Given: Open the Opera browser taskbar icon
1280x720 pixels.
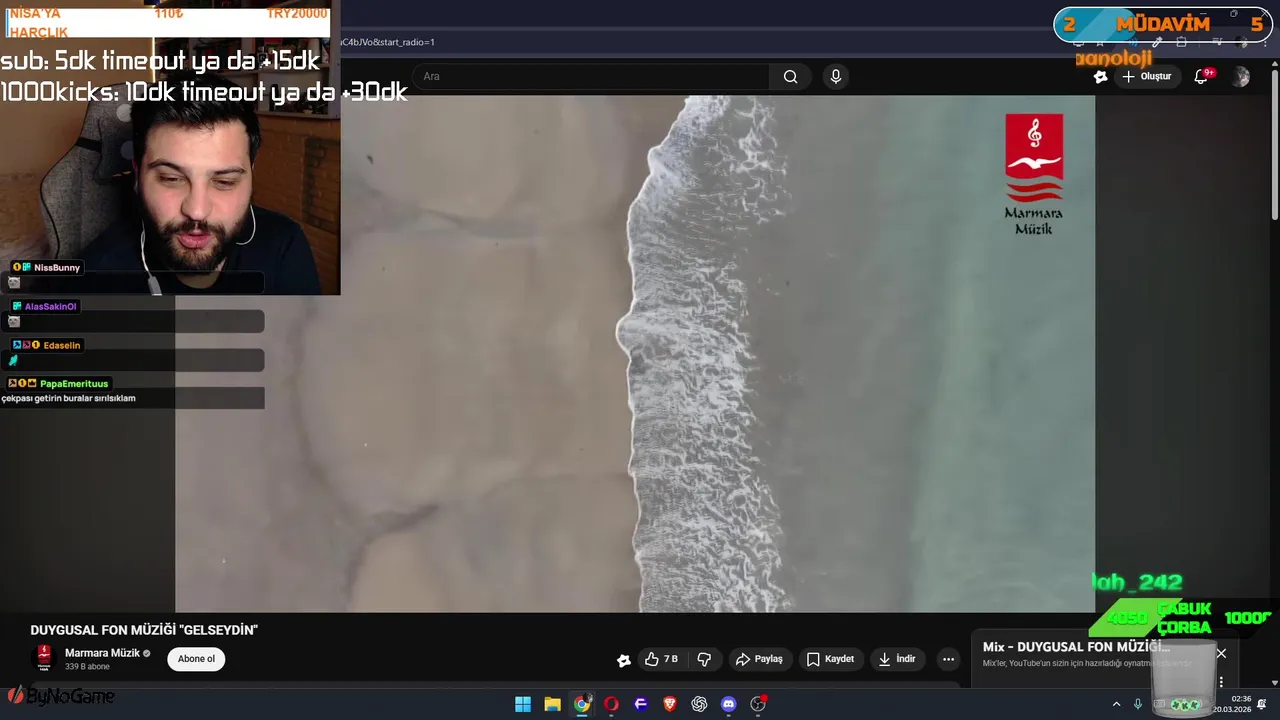Looking at the screenshot, I should click(x=611, y=704).
